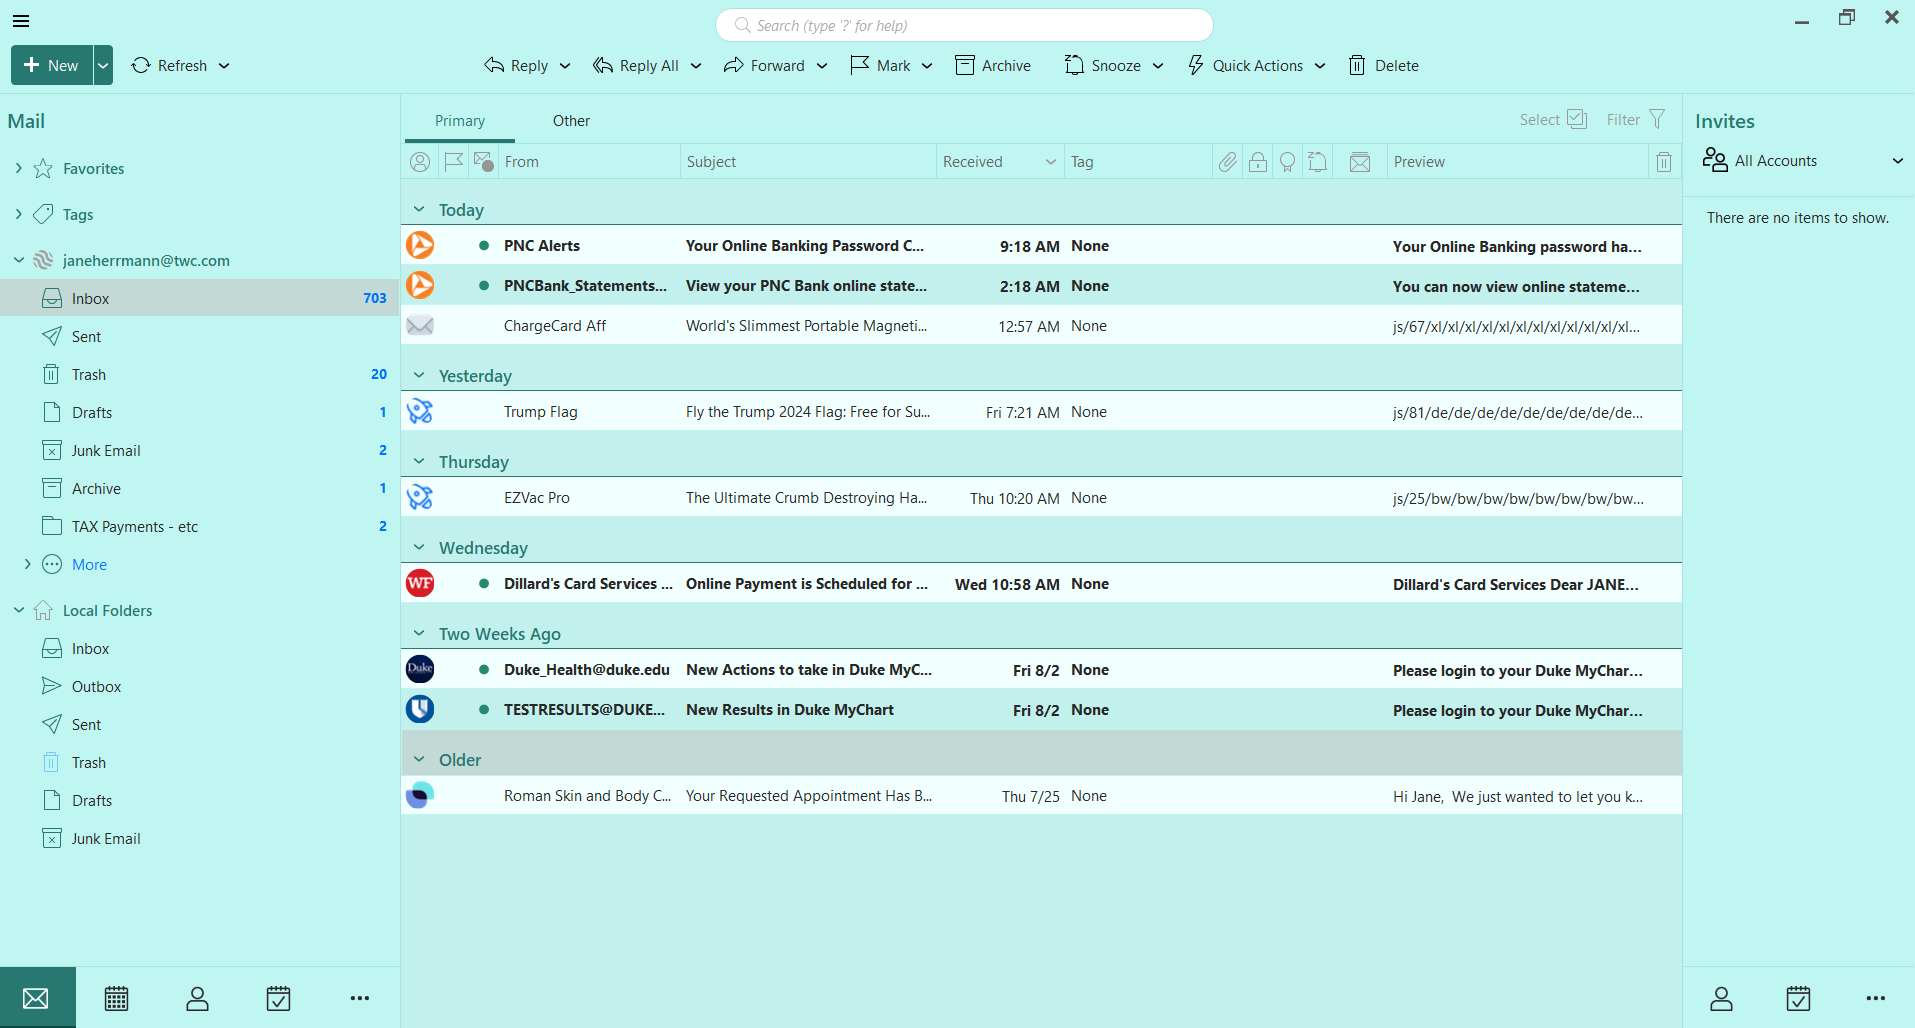Click the Snooze toolbar button

[1103, 66]
